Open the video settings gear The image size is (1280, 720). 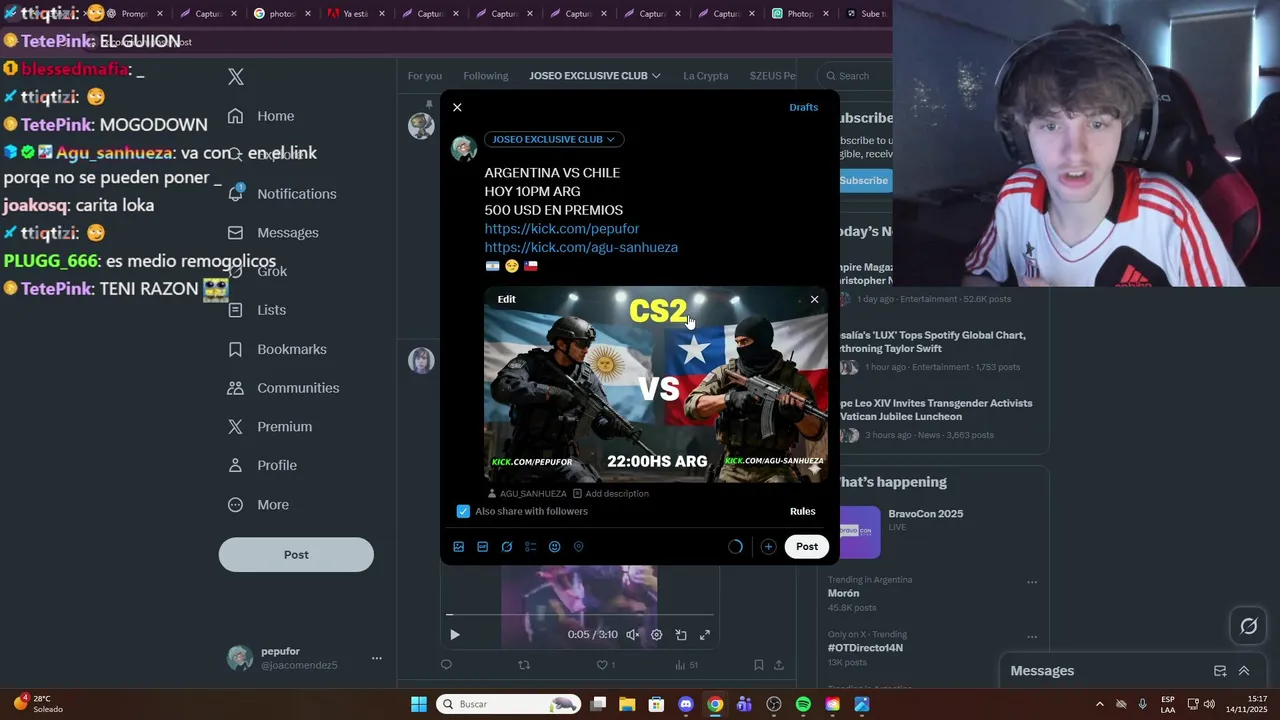[657, 635]
